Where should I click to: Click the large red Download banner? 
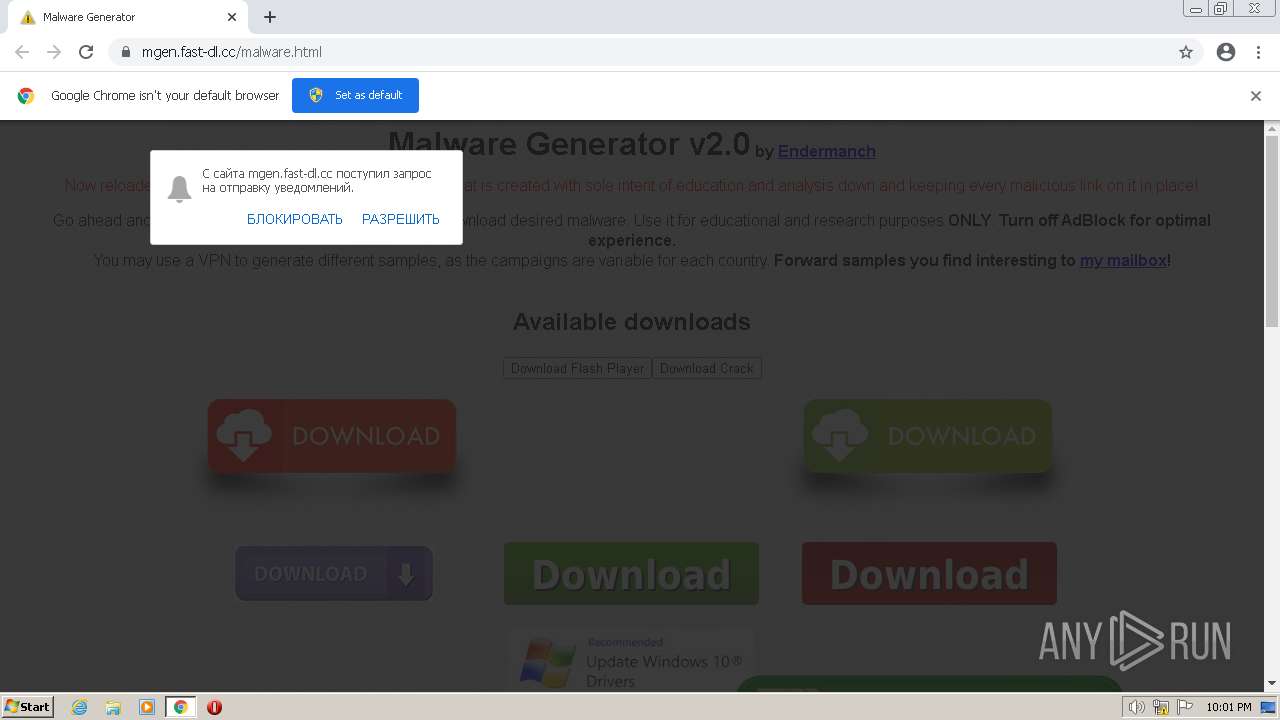tap(929, 573)
